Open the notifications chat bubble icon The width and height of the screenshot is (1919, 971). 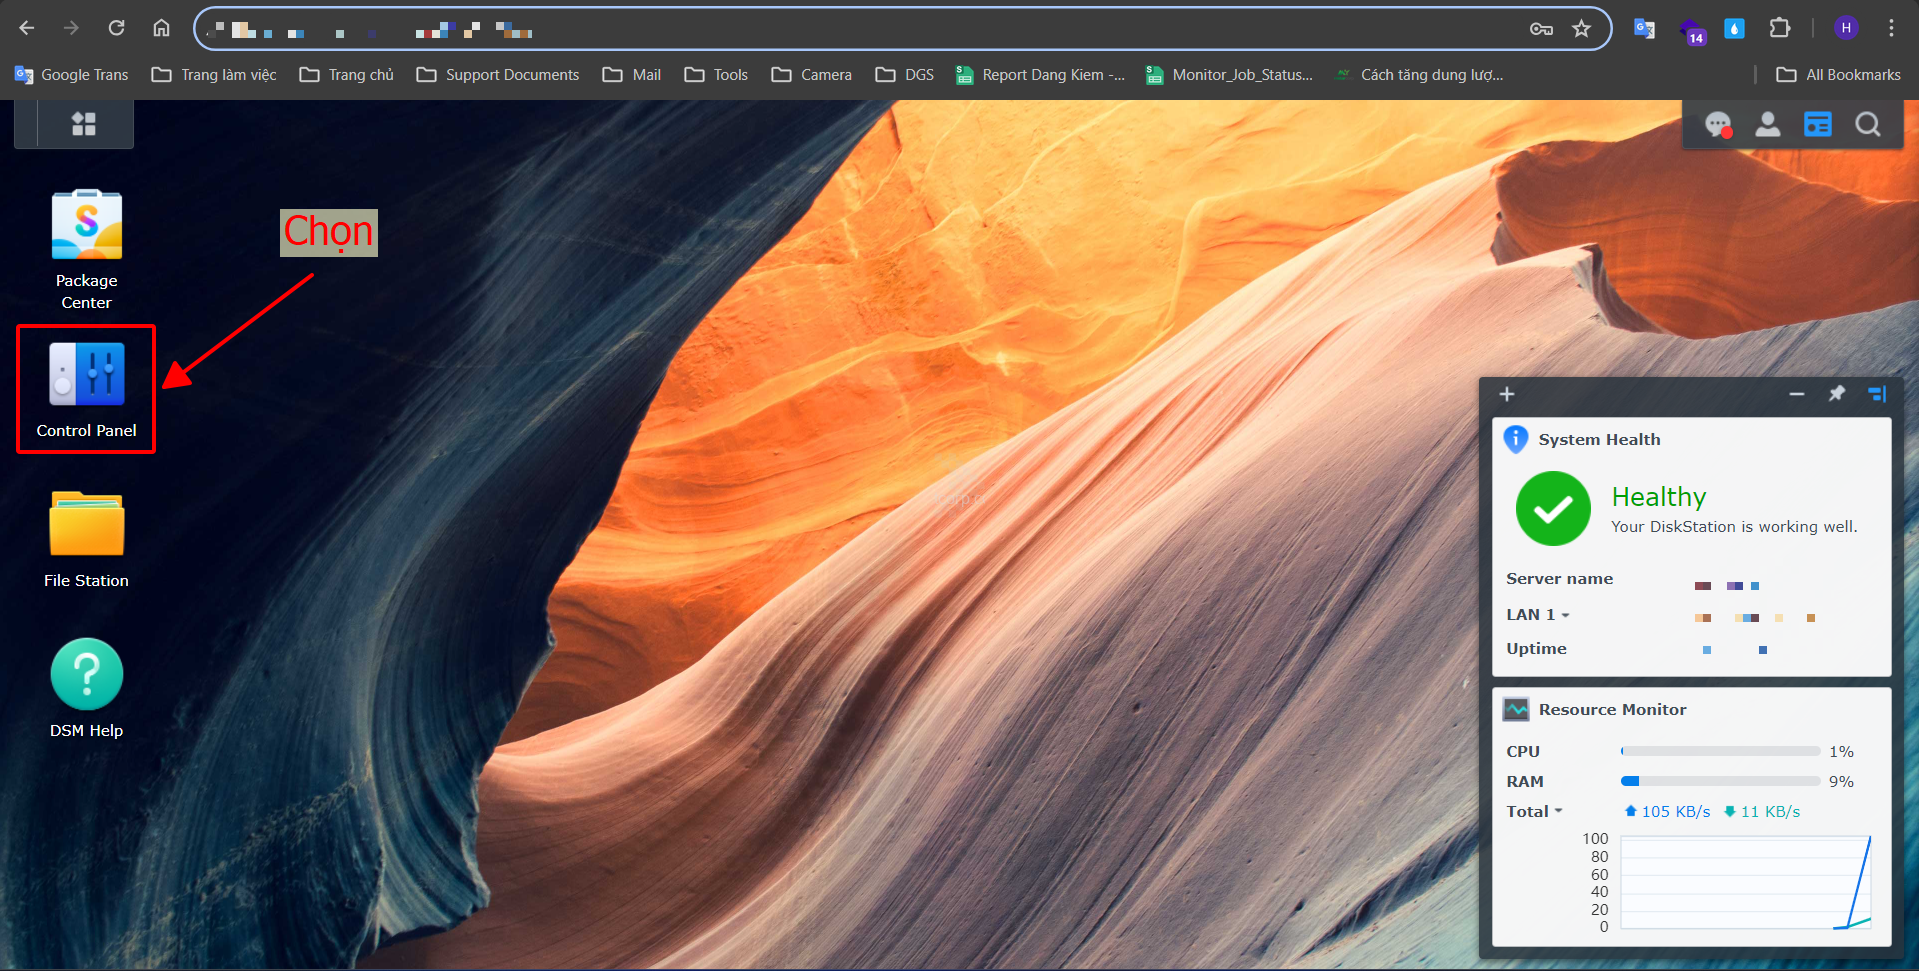(1718, 125)
